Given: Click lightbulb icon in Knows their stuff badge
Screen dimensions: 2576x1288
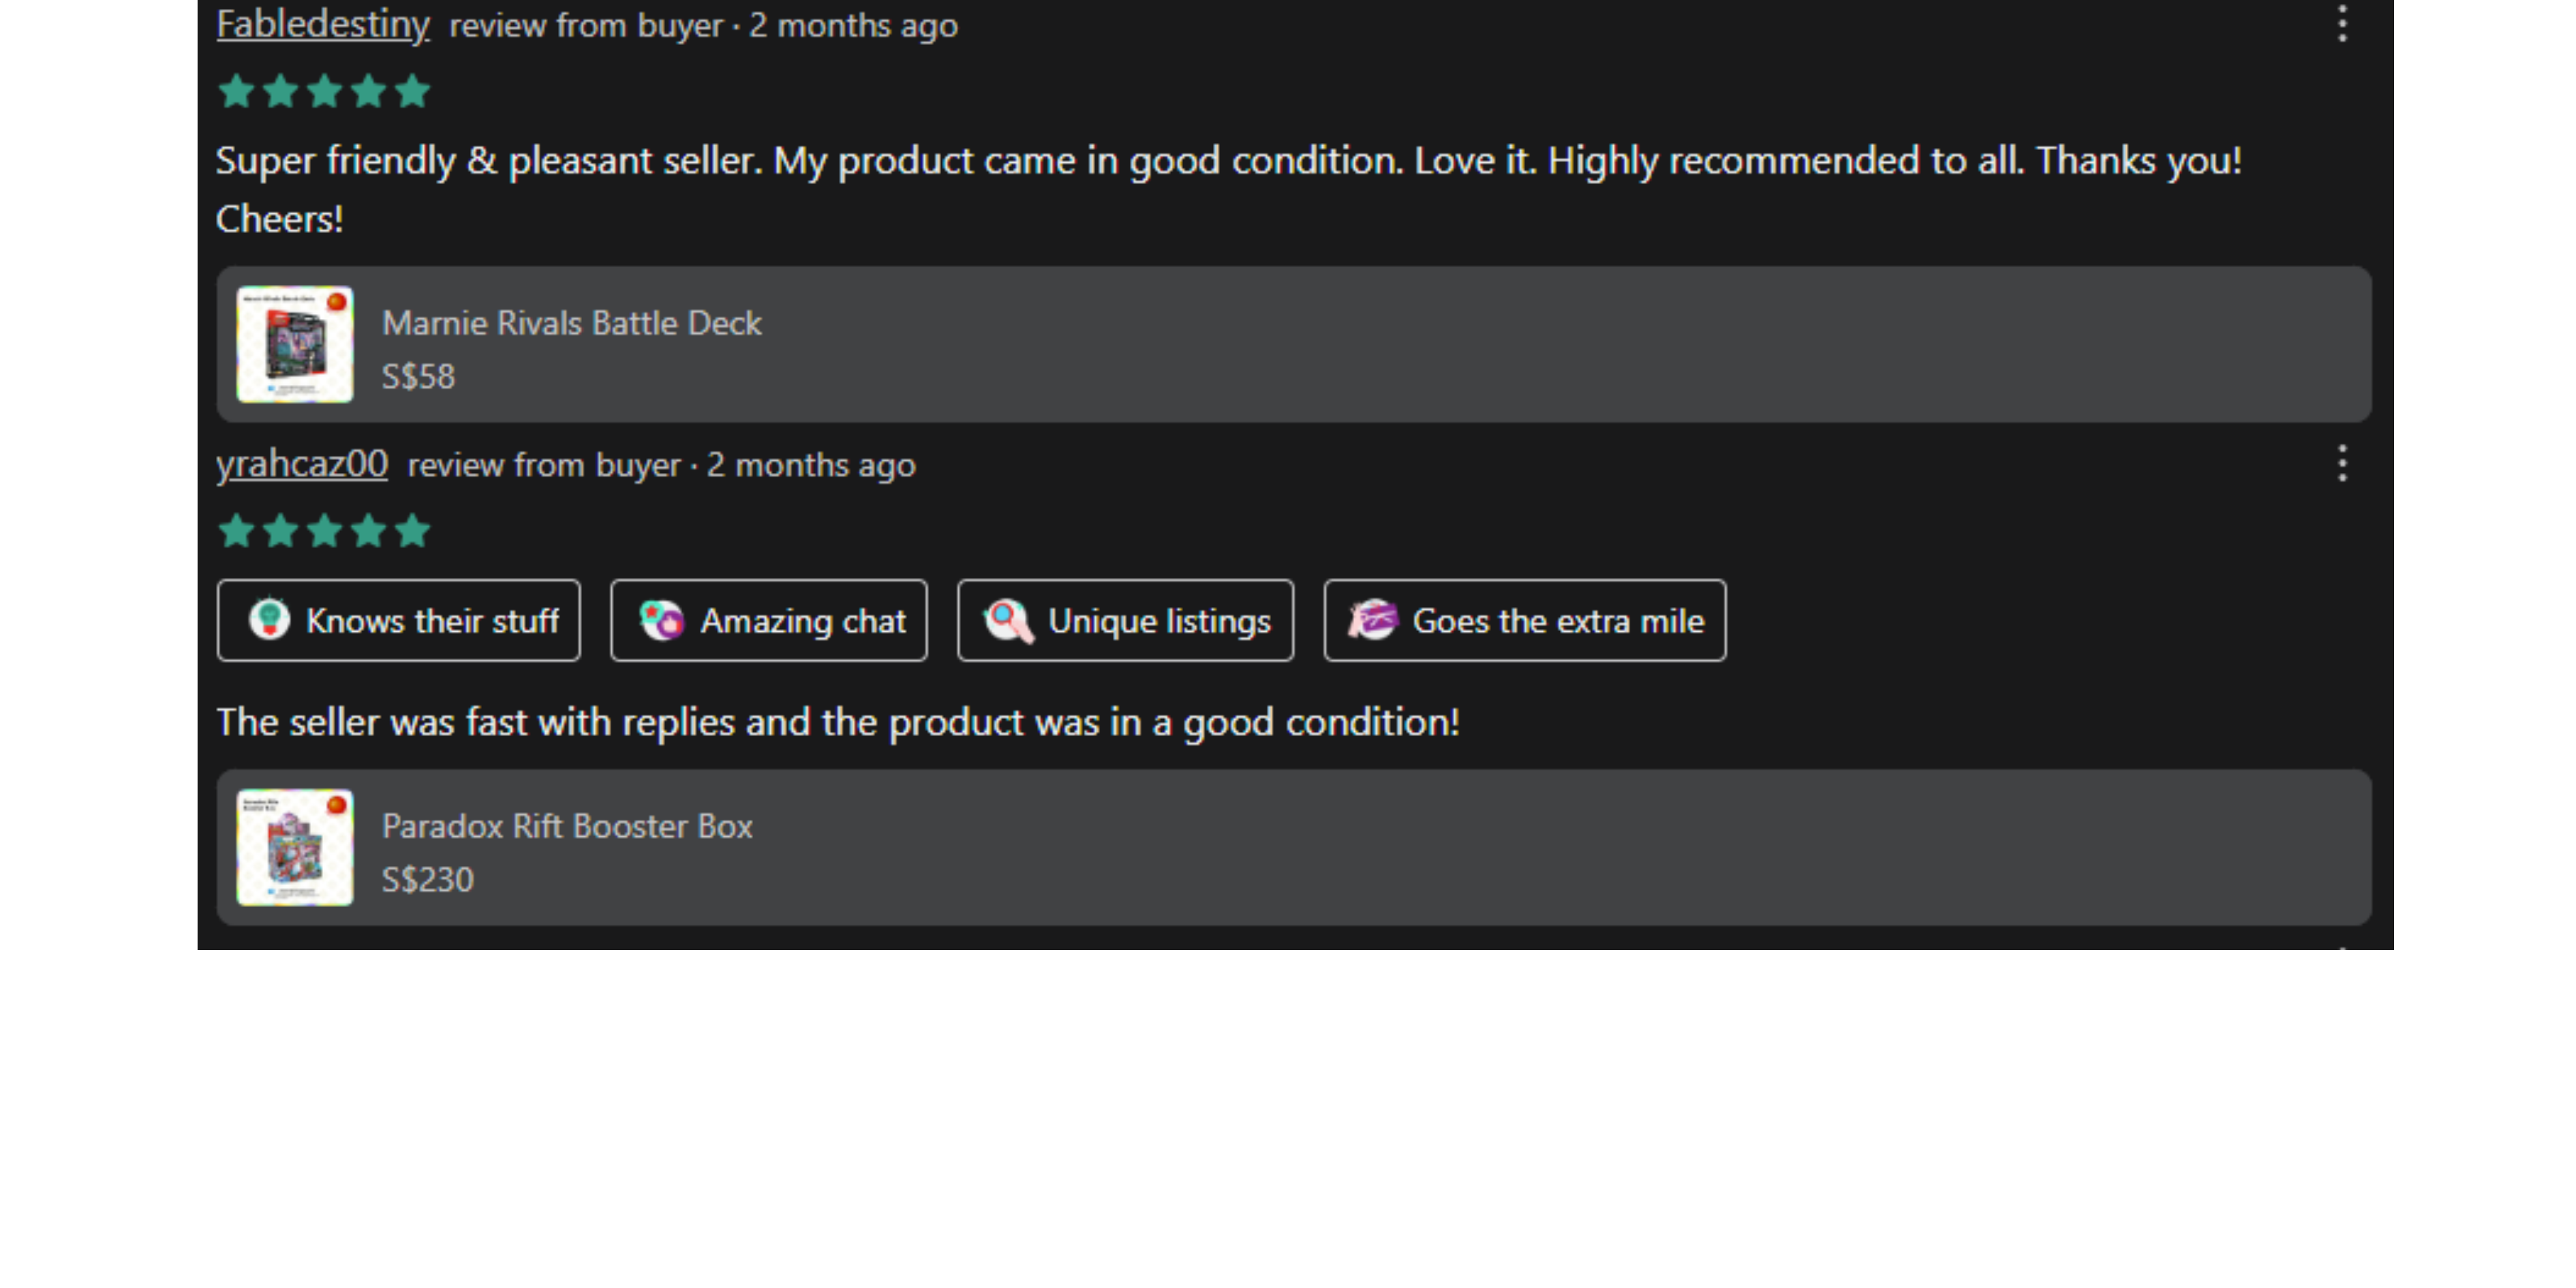Looking at the screenshot, I should click(269, 620).
